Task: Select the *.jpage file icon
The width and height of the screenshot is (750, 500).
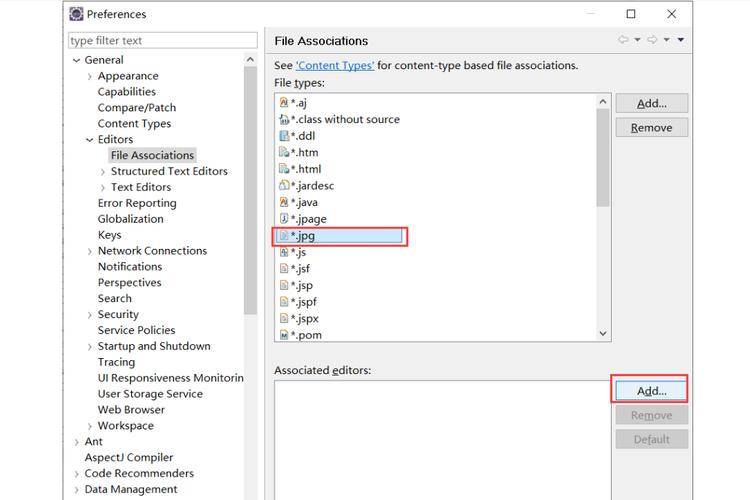Action: point(284,219)
